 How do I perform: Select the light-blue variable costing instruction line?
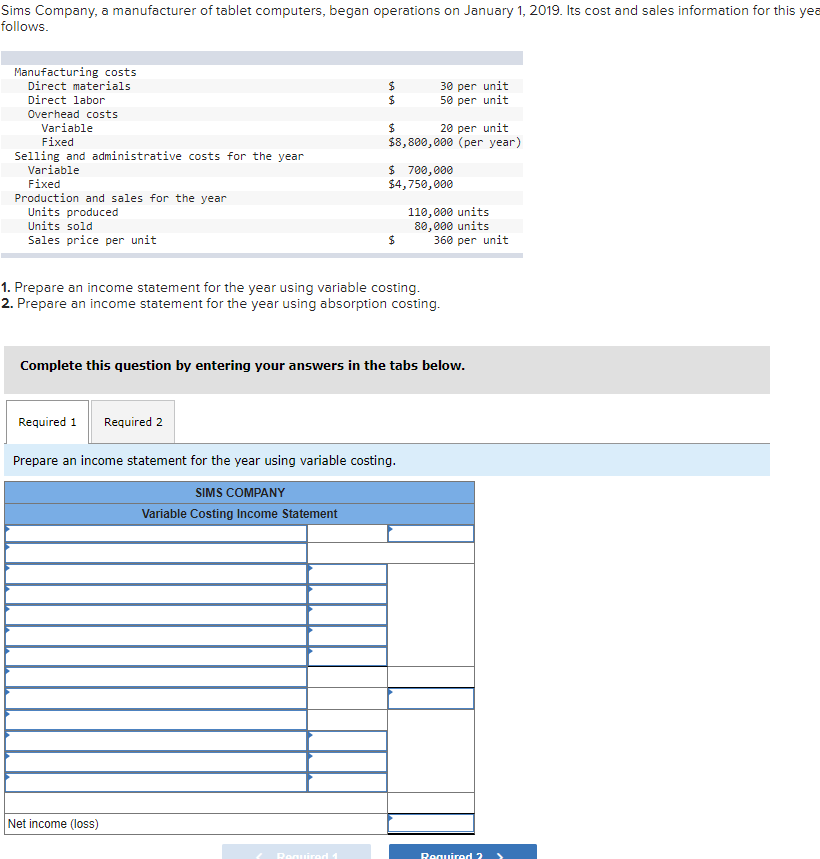click(387, 460)
